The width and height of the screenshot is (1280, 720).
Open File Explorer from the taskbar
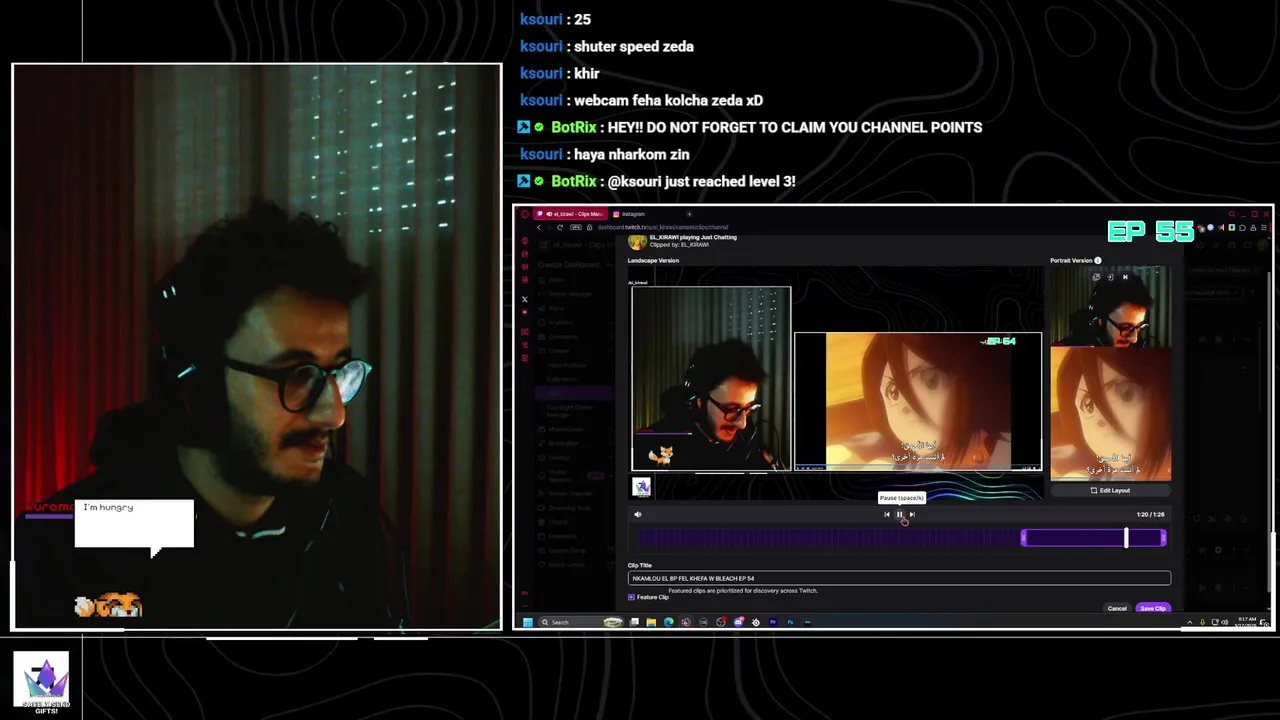point(651,622)
